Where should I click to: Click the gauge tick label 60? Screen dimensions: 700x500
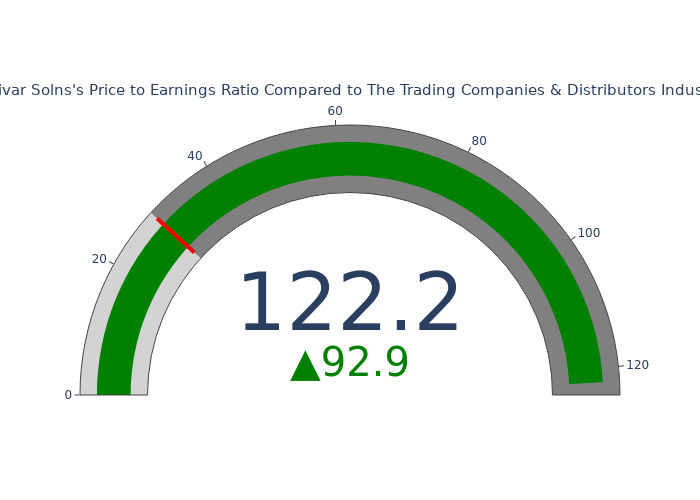(335, 111)
